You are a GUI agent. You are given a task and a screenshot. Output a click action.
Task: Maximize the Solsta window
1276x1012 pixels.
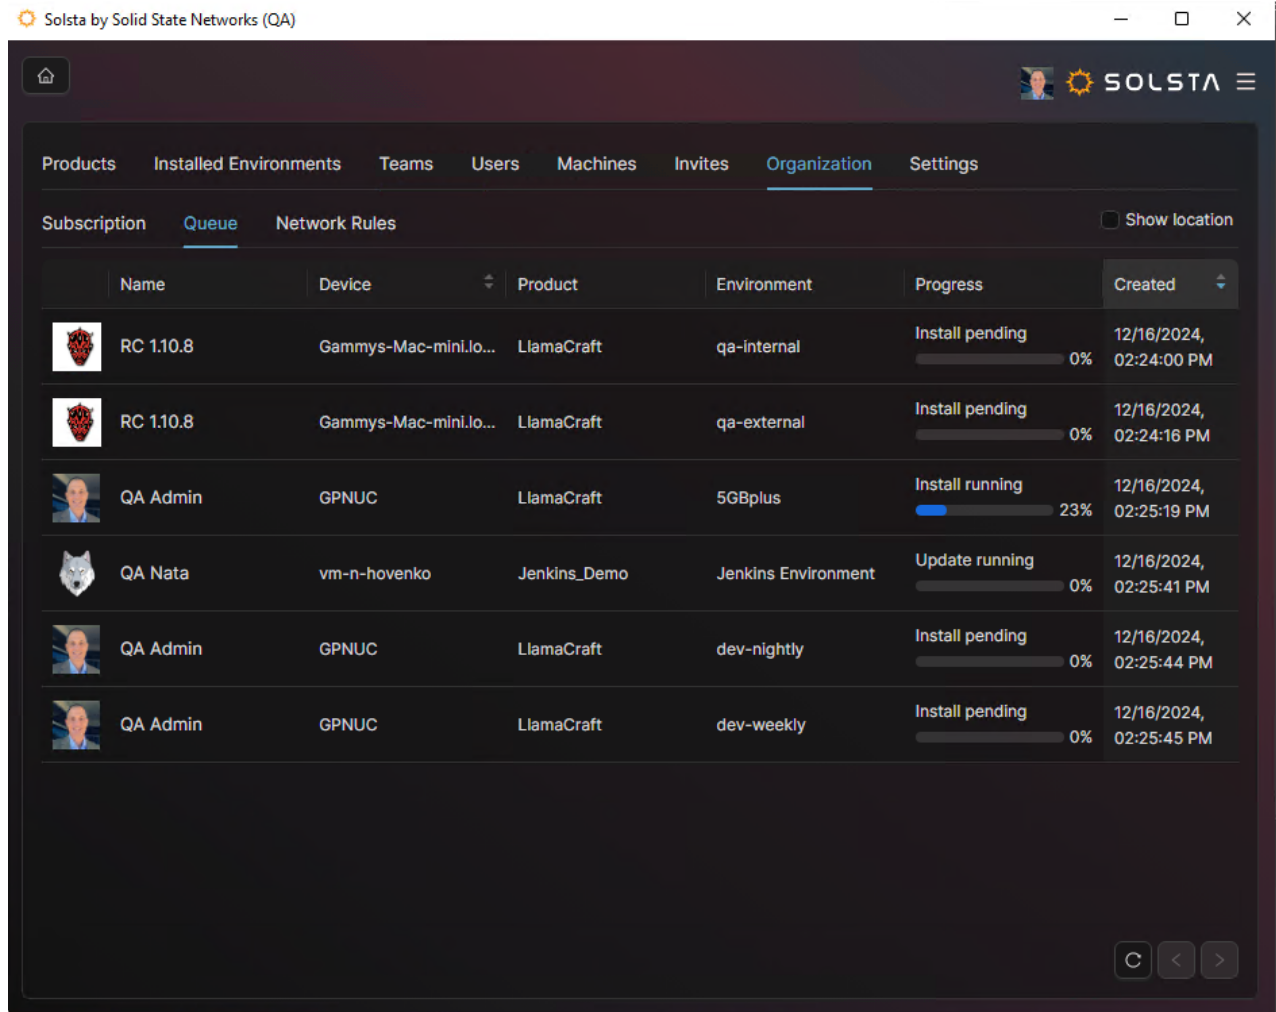point(1182,19)
